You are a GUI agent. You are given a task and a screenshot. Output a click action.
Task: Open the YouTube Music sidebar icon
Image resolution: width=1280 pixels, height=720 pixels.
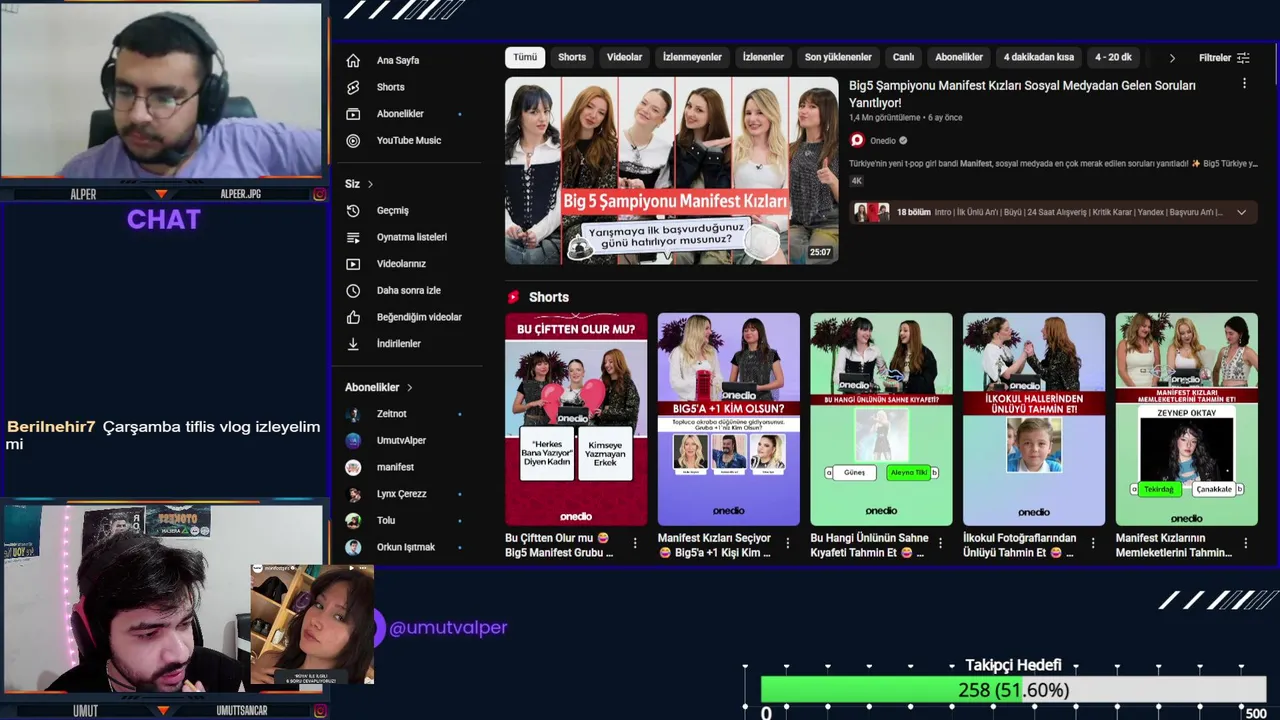pyautogui.click(x=353, y=141)
